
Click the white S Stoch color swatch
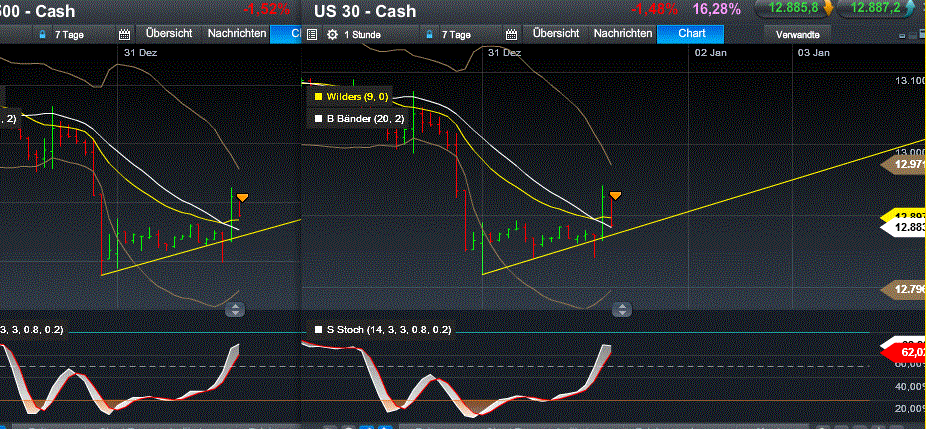click(319, 330)
